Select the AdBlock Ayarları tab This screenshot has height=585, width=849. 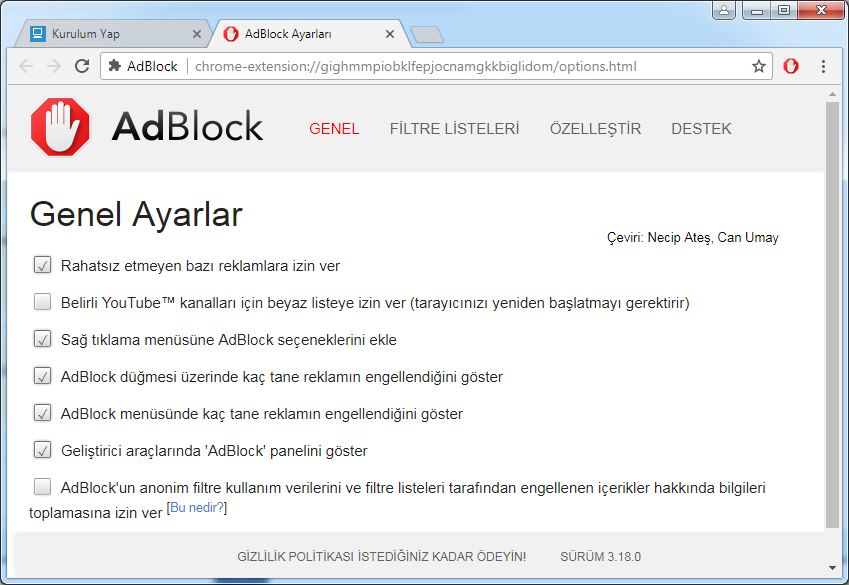tap(310, 34)
